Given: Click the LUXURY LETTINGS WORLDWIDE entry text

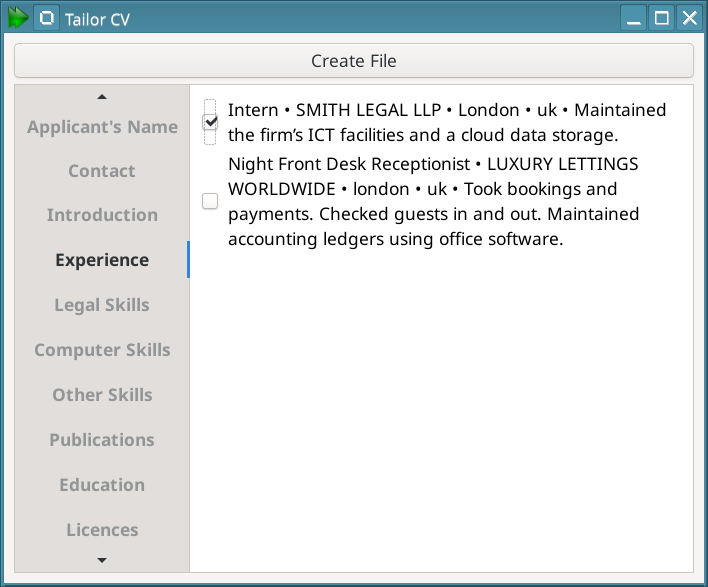Looking at the screenshot, I should tap(433, 201).
